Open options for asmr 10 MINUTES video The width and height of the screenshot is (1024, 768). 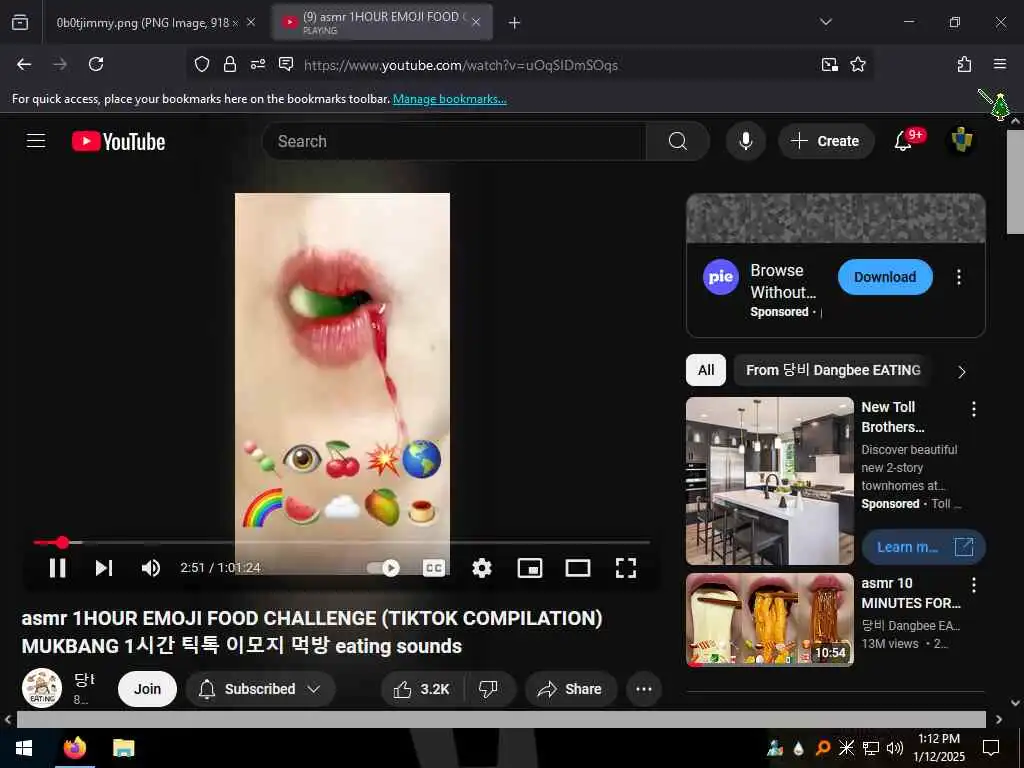(974, 585)
